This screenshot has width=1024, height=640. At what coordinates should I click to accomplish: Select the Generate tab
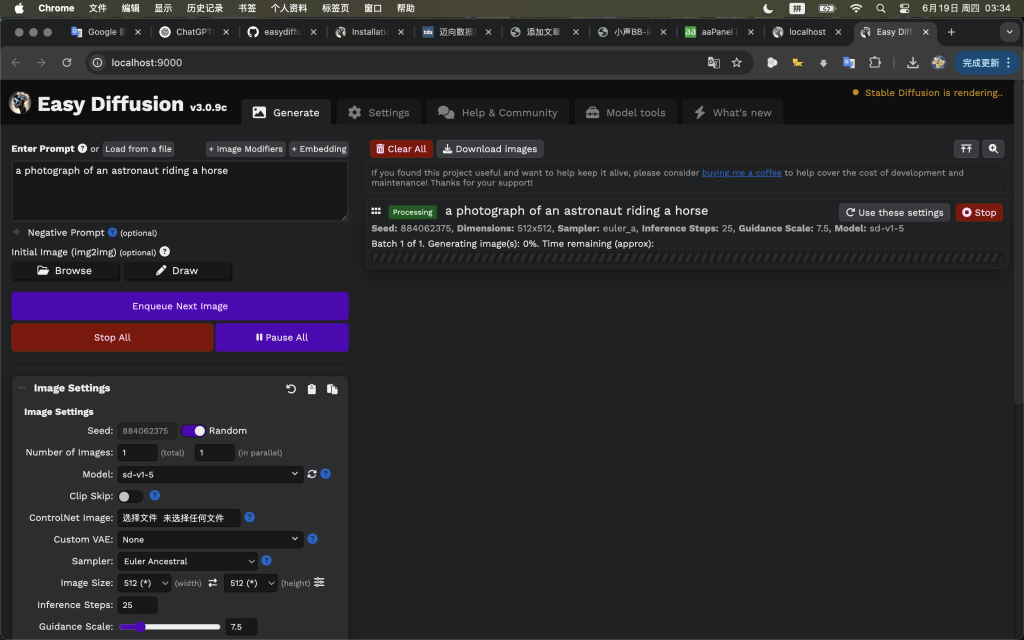(x=286, y=112)
